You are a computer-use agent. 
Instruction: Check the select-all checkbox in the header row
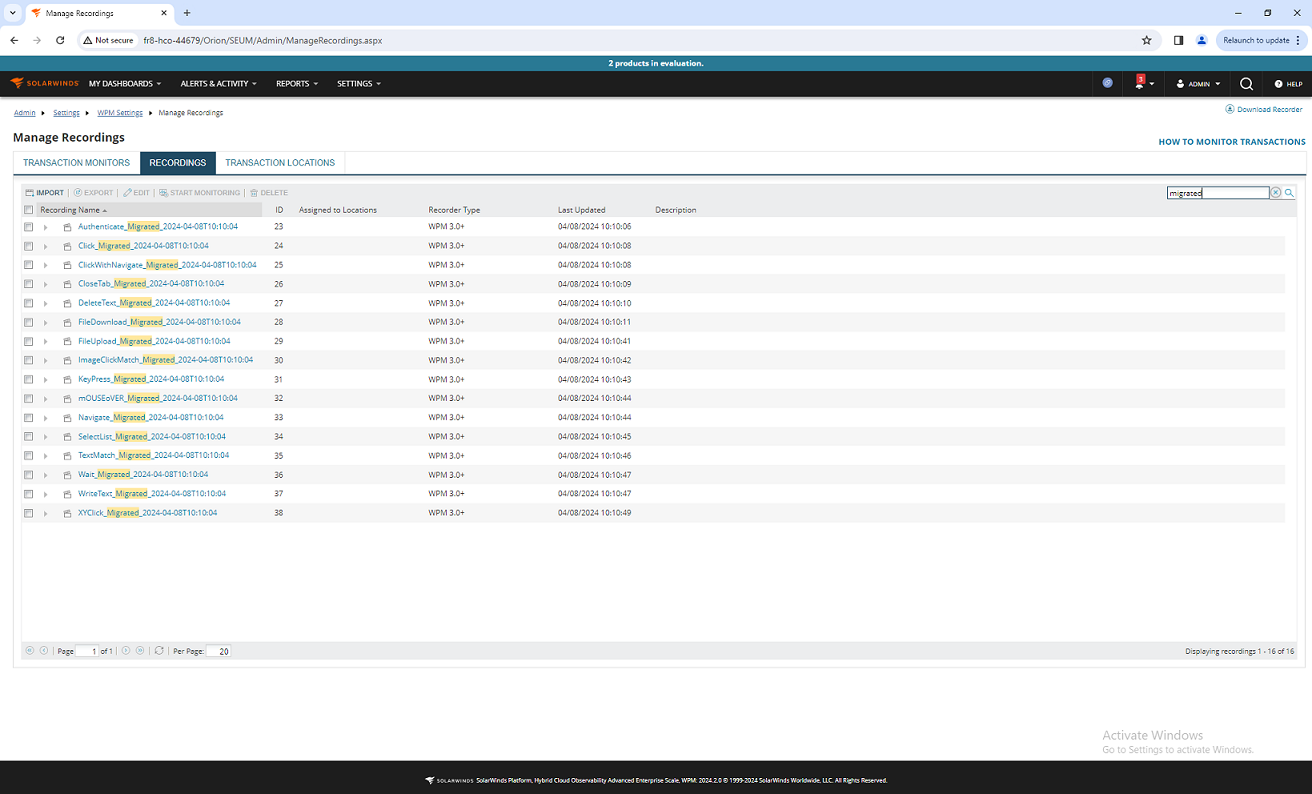click(x=28, y=209)
